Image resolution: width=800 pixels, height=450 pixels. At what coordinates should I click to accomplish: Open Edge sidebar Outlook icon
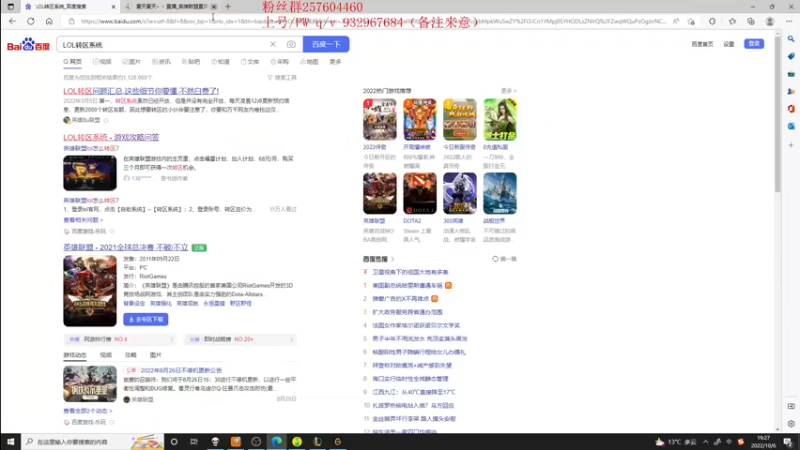pyautogui.click(x=791, y=126)
